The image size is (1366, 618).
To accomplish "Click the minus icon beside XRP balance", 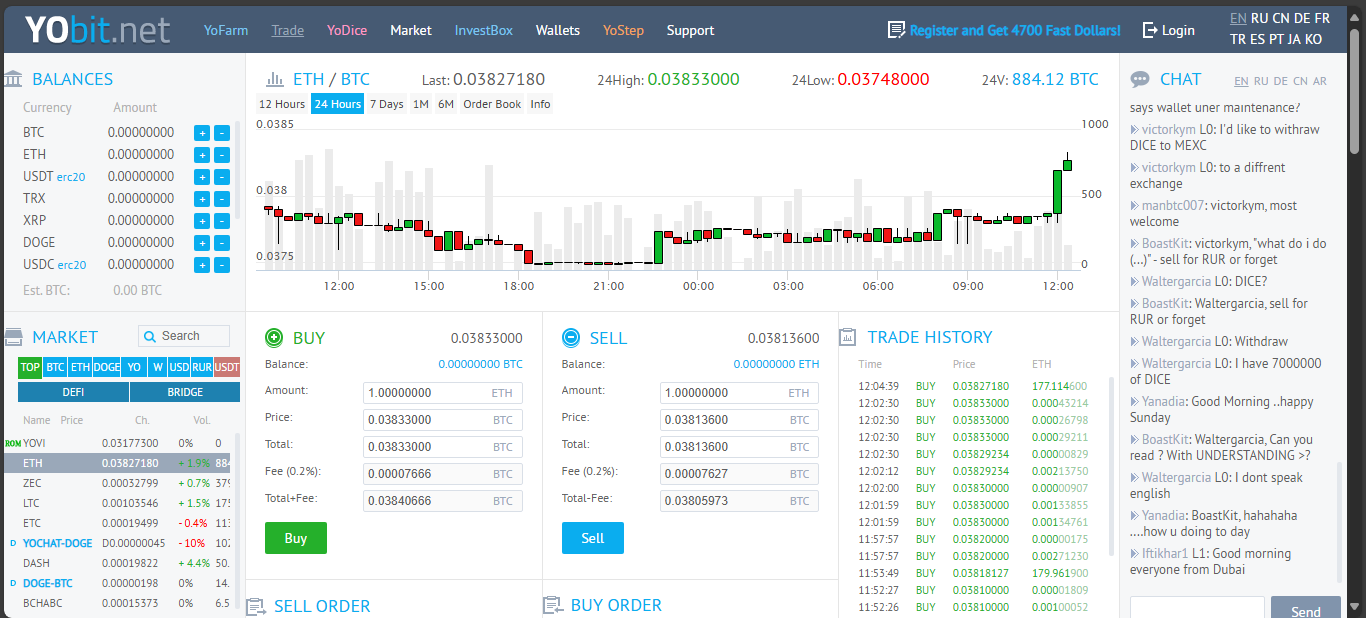I will [x=222, y=221].
